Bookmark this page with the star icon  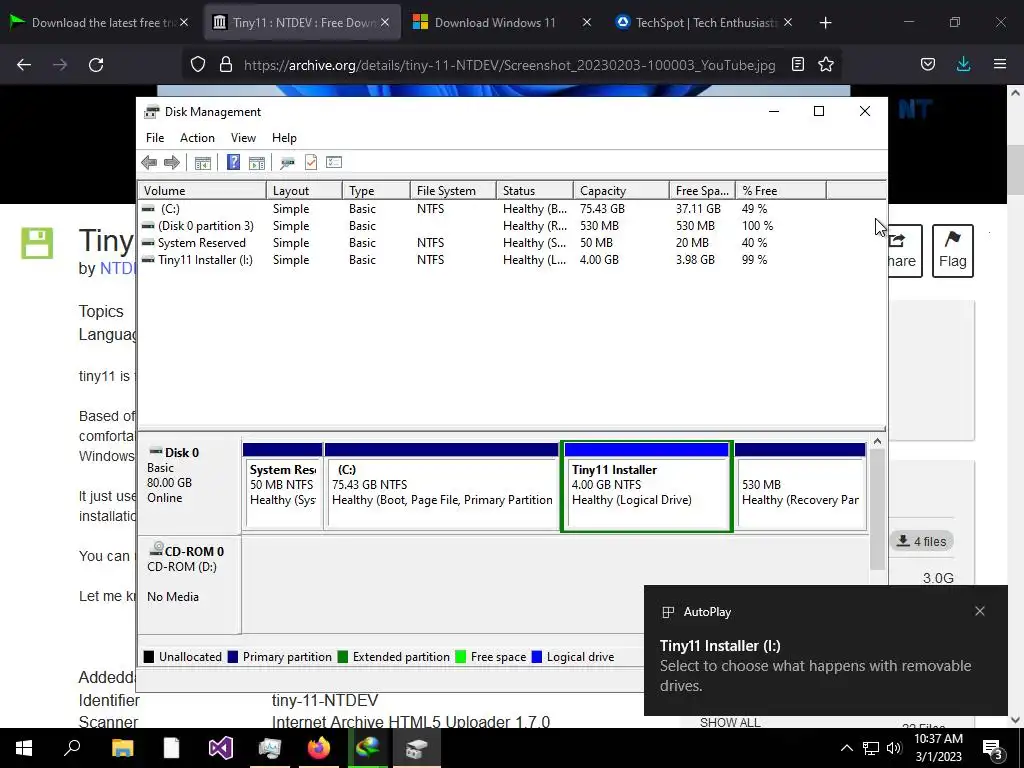[x=825, y=65]
